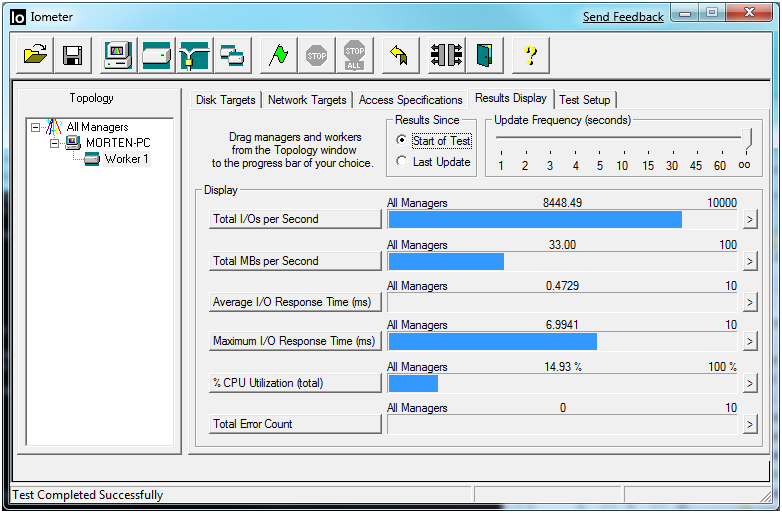Click Maximum I/O Response Time (ms) button
This screenshot has height=513, width=782.
click(x=295, y=342)
